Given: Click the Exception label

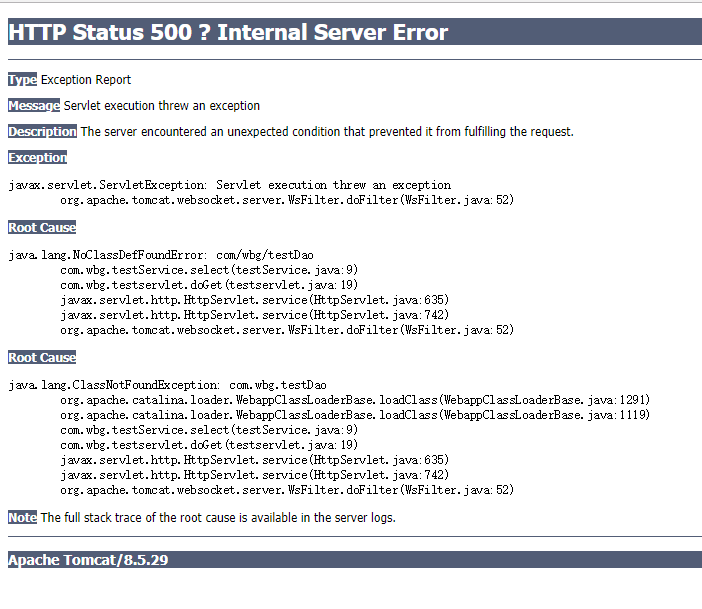Looking at the screenshot, I should pyautogui.click(x=37, y=158).
